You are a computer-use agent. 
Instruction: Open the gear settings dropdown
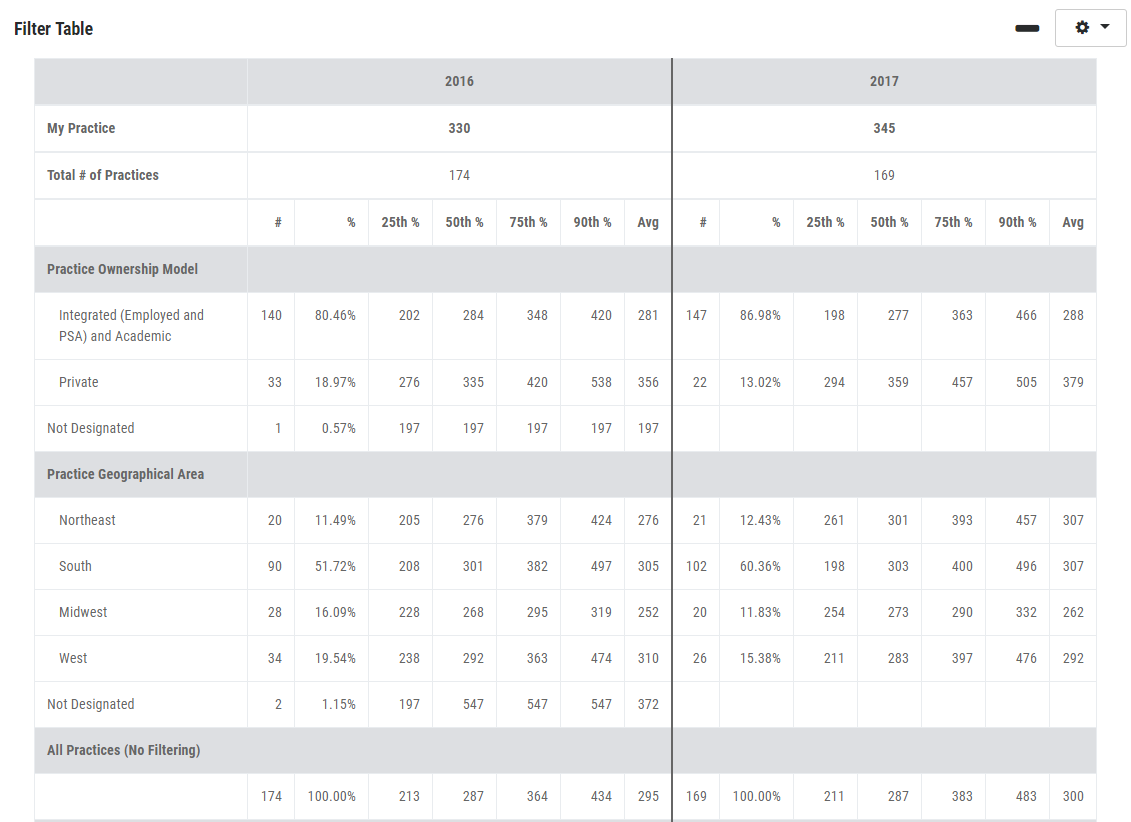pyautogui.click(x=1091, y=28)
